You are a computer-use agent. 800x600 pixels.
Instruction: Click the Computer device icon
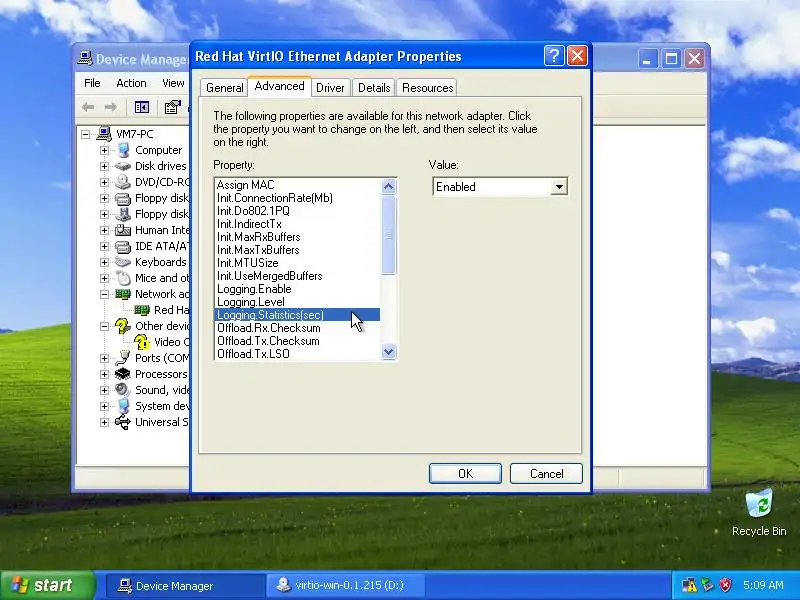pyautogui.click(x=123, y=150)
